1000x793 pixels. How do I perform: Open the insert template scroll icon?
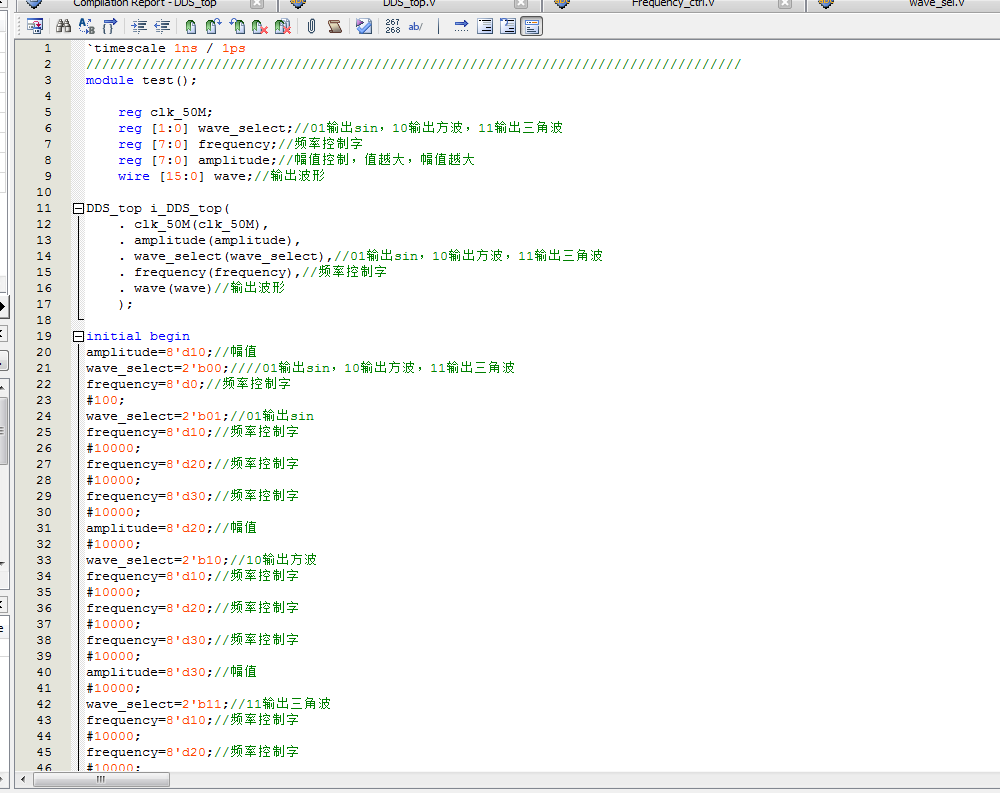tap(334, 26)
